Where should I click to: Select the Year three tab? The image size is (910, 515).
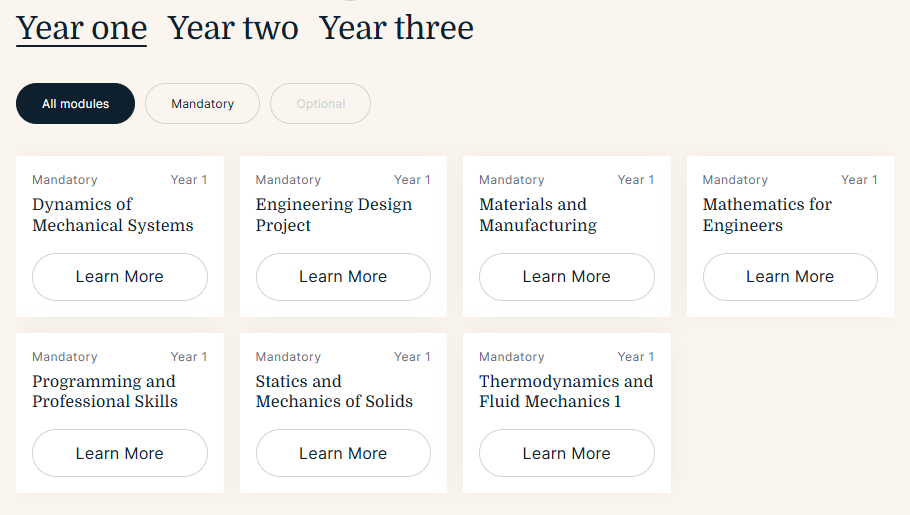pyautogui.click(x=396, y=28)
